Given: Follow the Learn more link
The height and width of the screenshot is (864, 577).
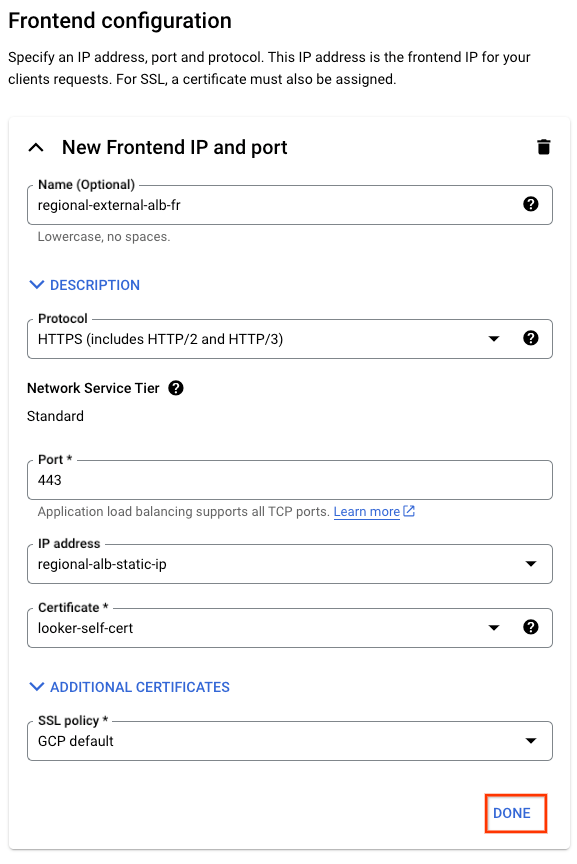Looking at the screenshot, I should coord(366,511).
